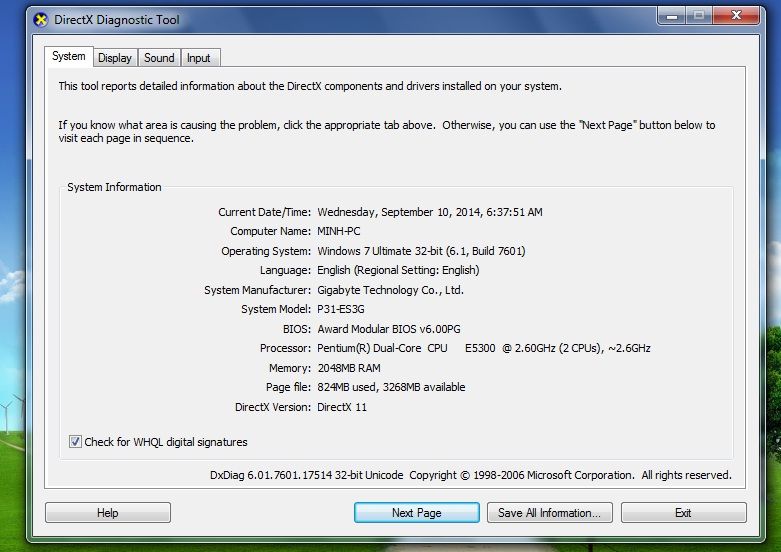Click the DirectX Diagnostic Tool title text

(x=119, y=20)
